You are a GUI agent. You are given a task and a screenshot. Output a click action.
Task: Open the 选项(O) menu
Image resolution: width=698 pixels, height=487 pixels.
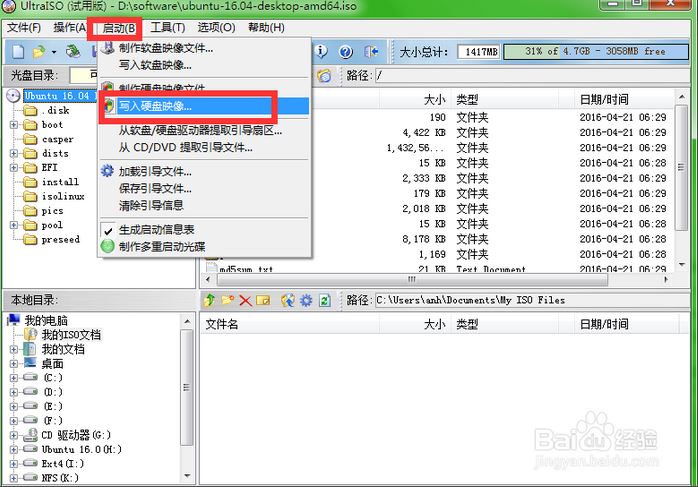pyautogui.click(x=216, y=28)
